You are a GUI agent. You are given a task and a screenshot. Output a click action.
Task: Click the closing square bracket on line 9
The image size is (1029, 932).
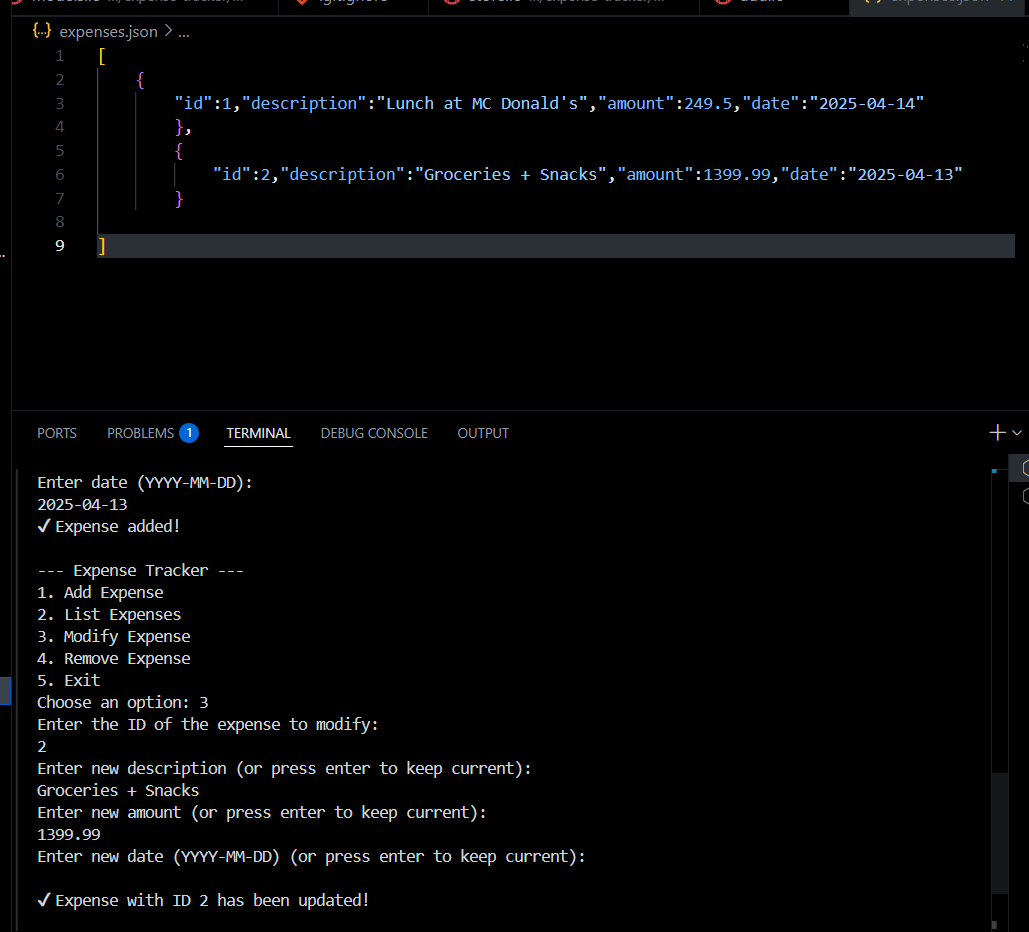tap(102, 246)
